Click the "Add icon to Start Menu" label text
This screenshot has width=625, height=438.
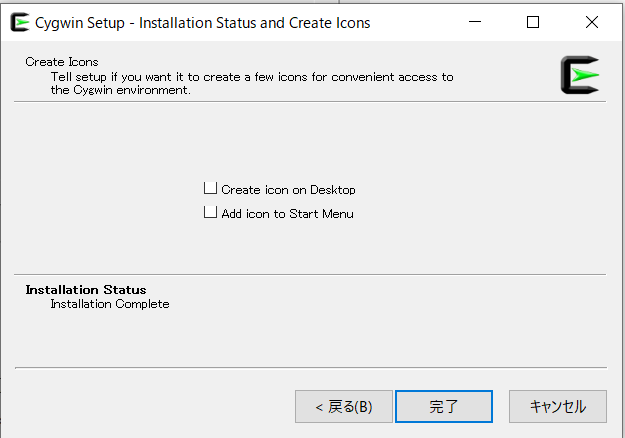(x=287, y=213)
